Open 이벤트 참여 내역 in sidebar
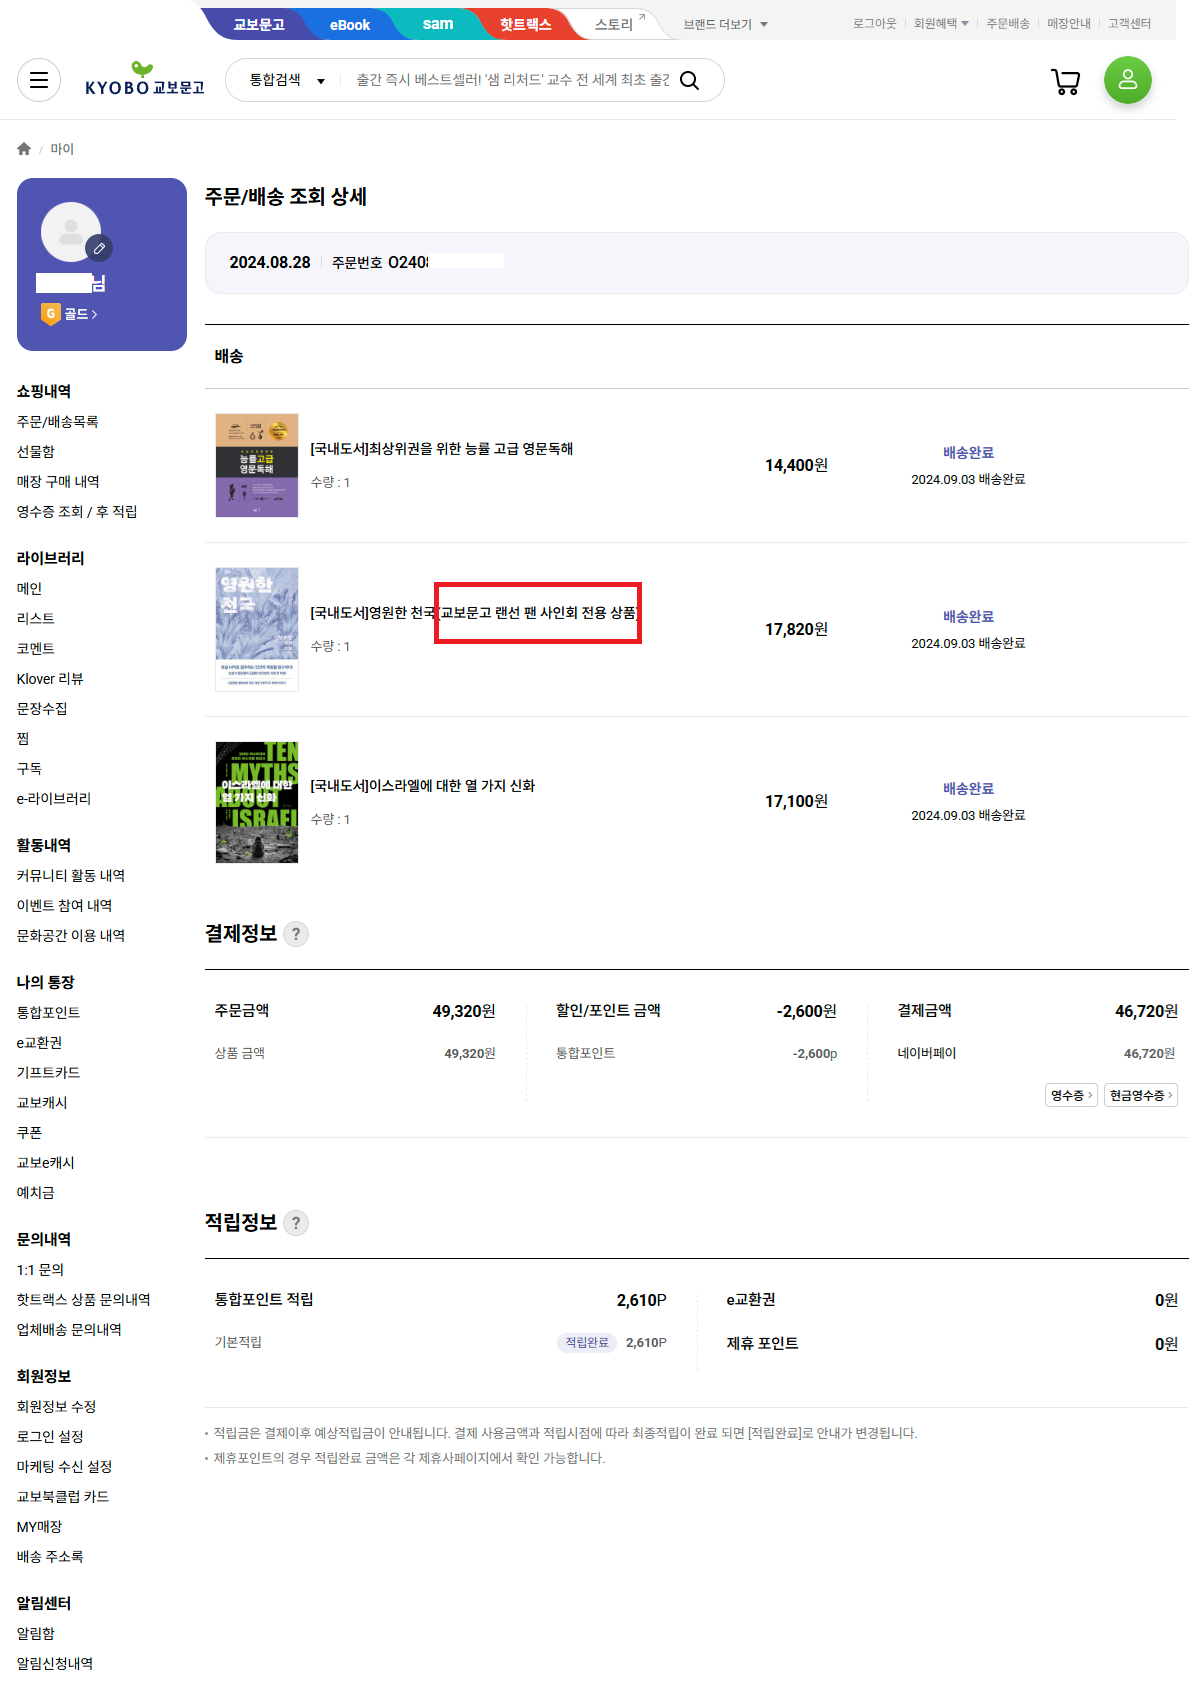The image size is (1195, 1692). coord(64,906)
